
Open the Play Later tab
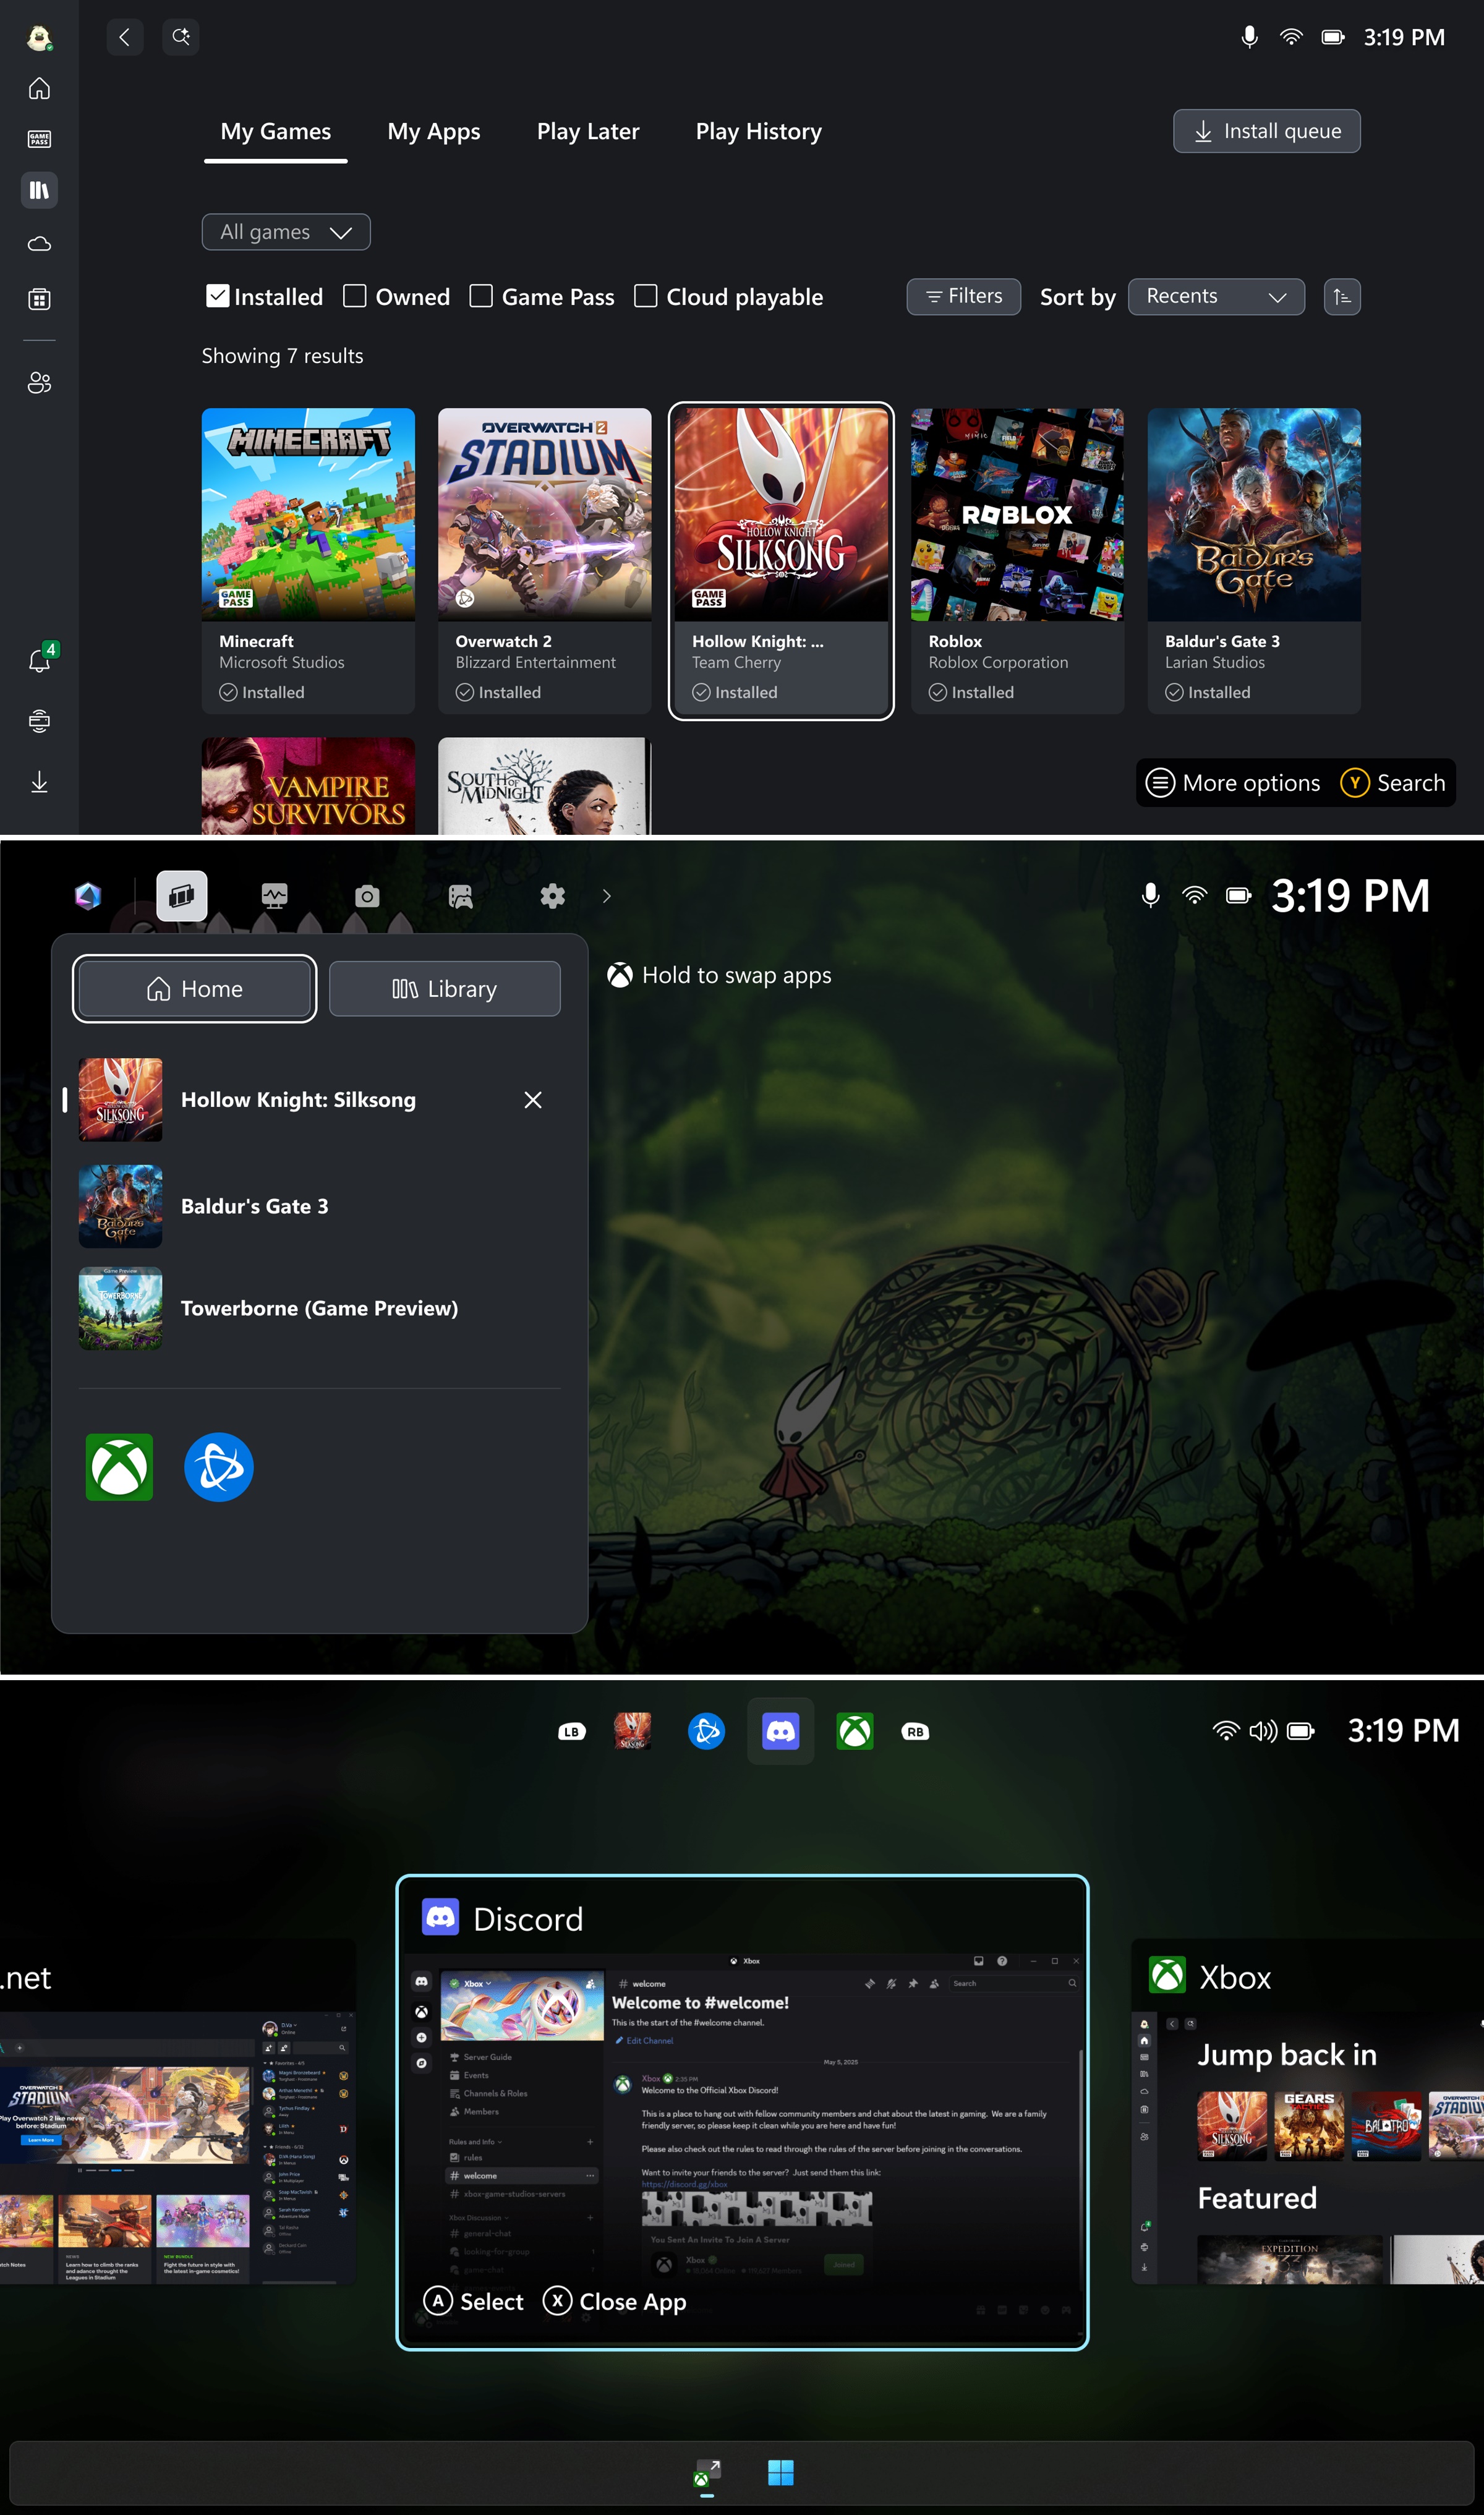[588, 132]
